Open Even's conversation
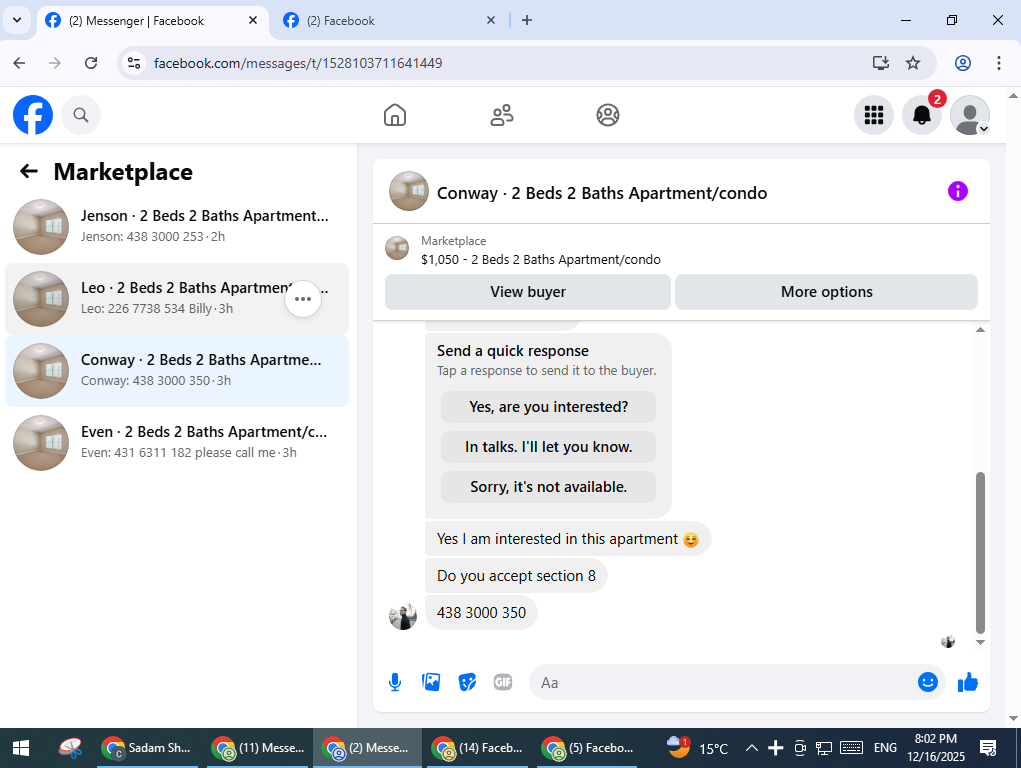Image resolution: width=1021 pixels, height=768 pixels. tap(176, 443)
